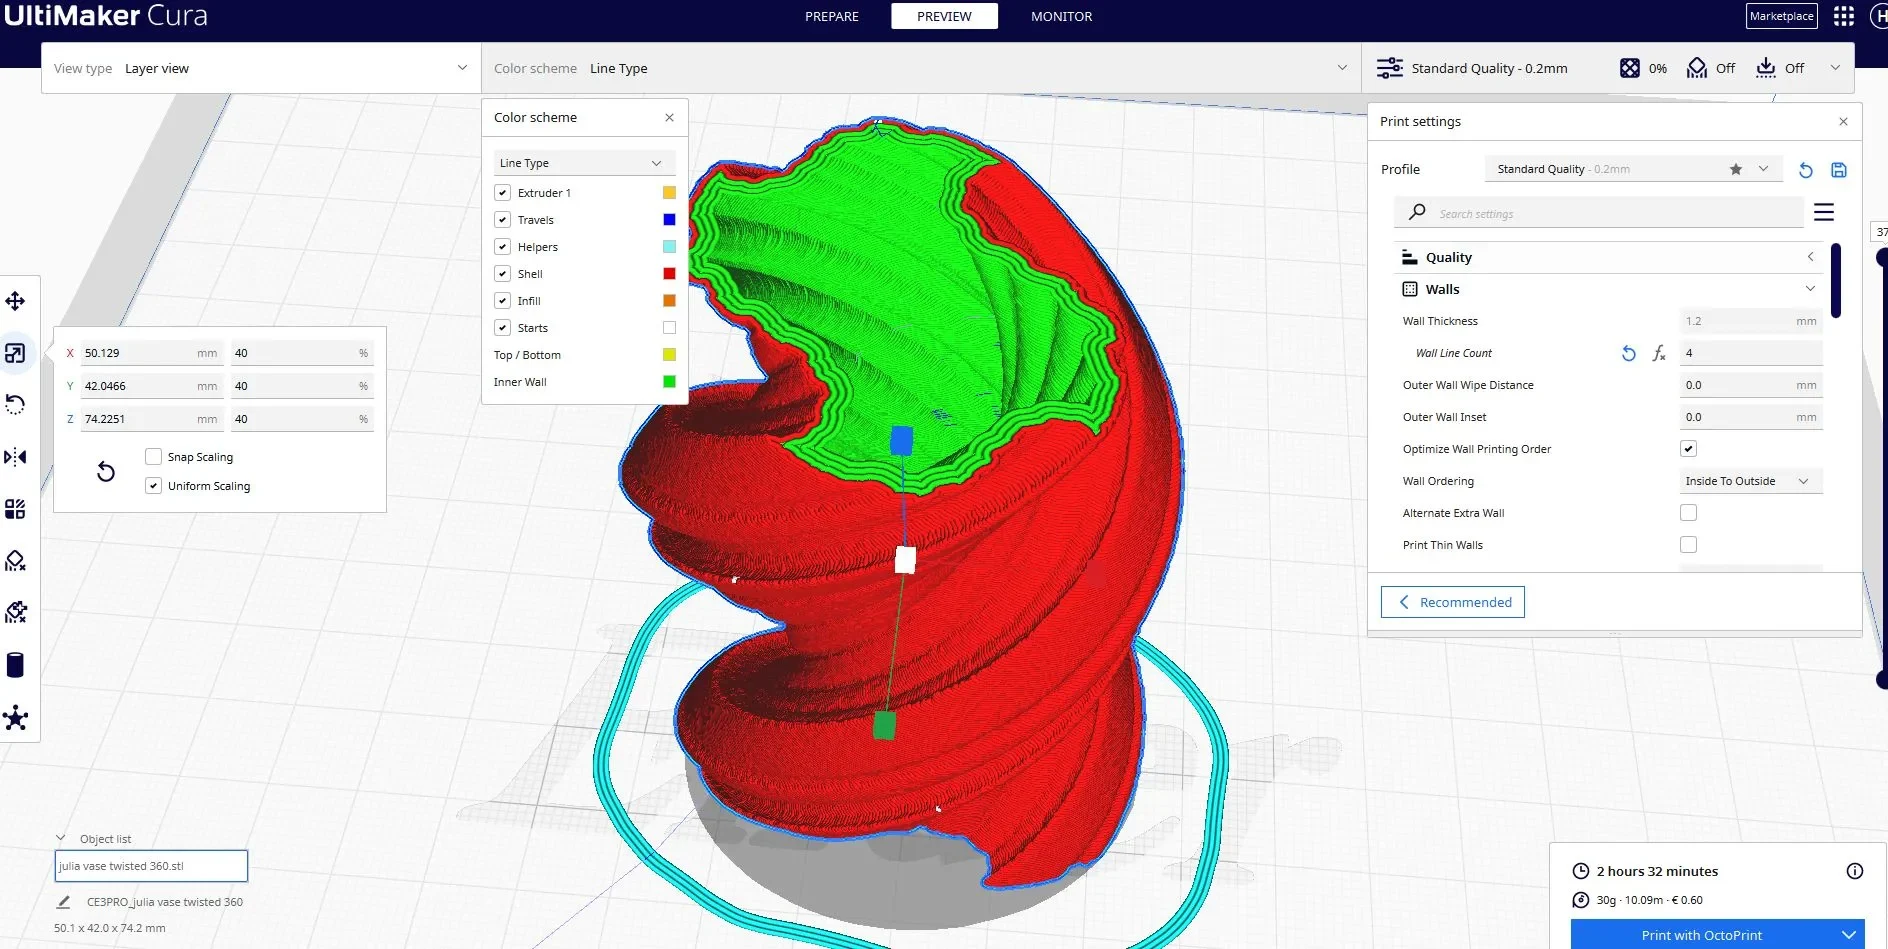This screenshot has width=1888, height=949.
Task: Open the Per Model Settings tool
Action: pyautogui.click(x=15, y=509)
